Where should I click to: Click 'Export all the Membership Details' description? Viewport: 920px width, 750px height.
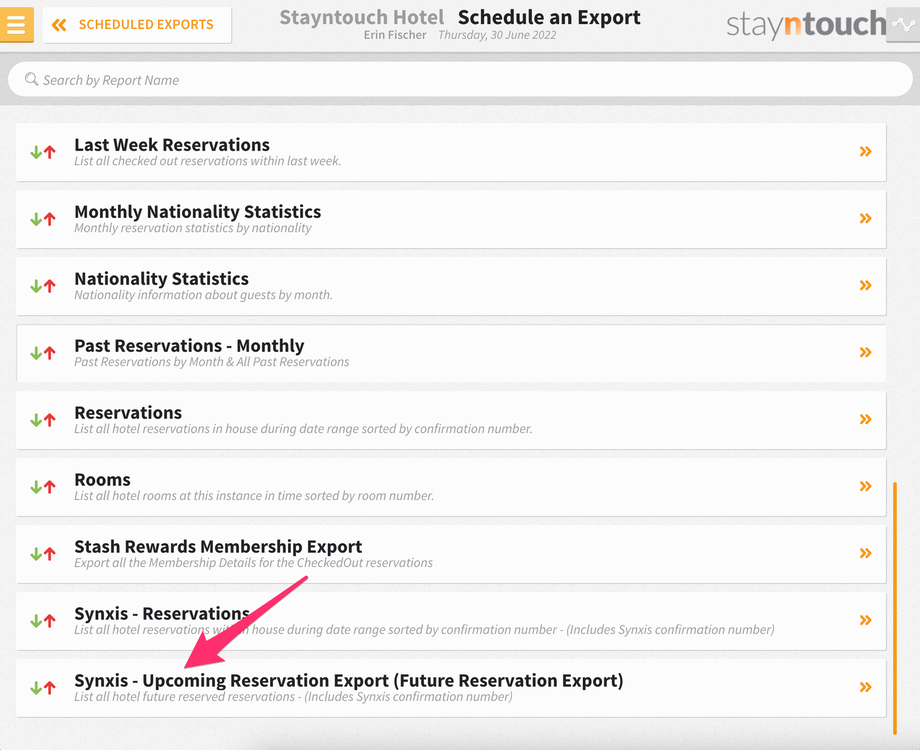pyautogui.click(x=253, y=562)
